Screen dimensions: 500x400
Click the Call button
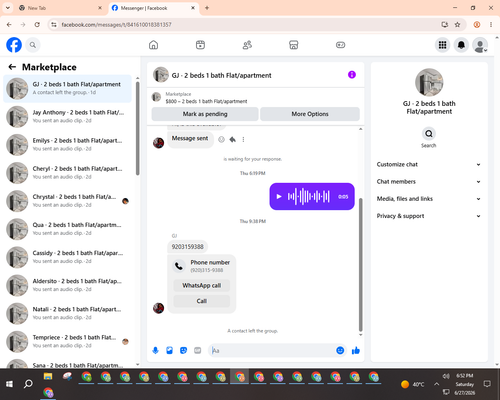click(x=202, y=301)
